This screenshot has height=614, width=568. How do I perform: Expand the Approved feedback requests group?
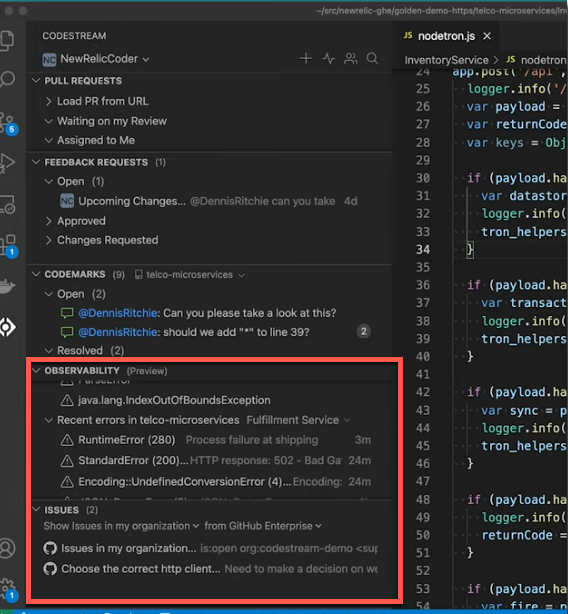pos(49,221)
